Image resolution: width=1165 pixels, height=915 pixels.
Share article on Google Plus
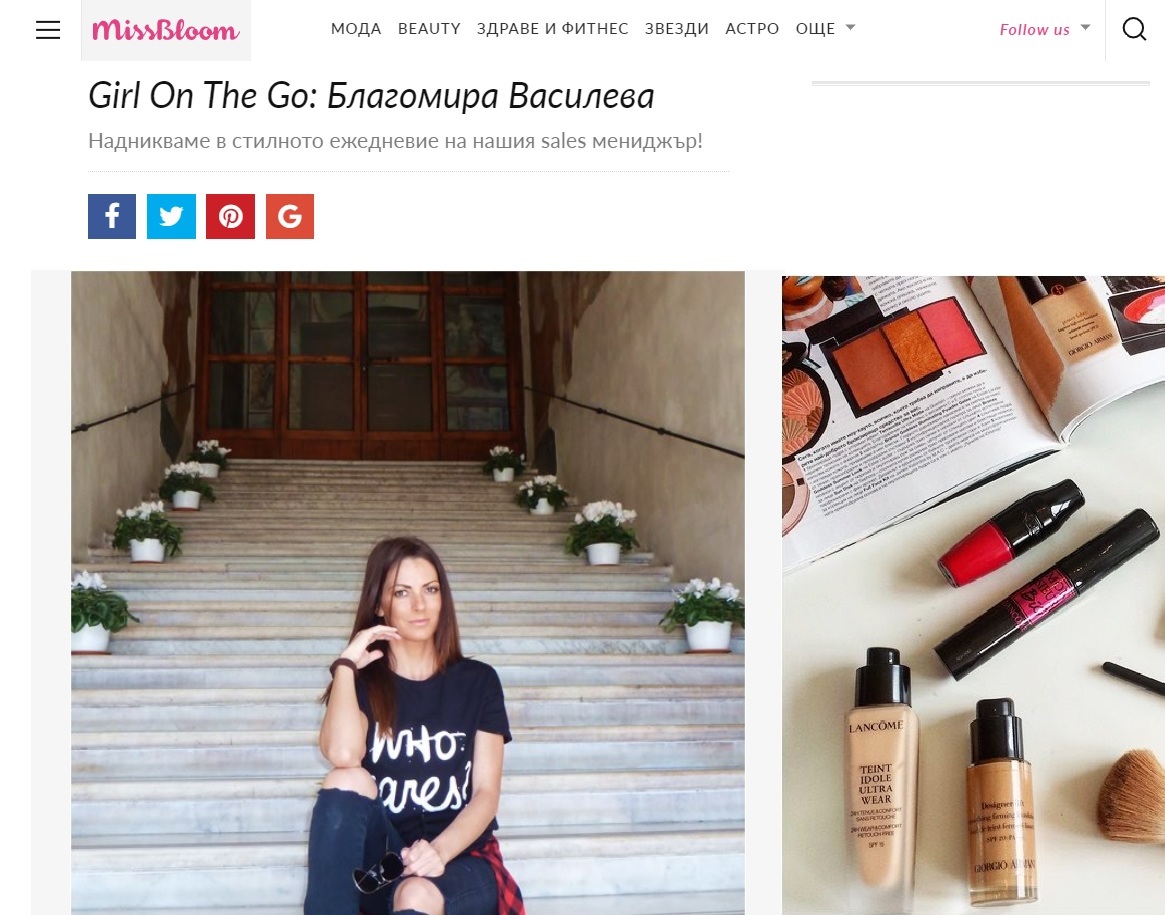[x=290, y=216]
